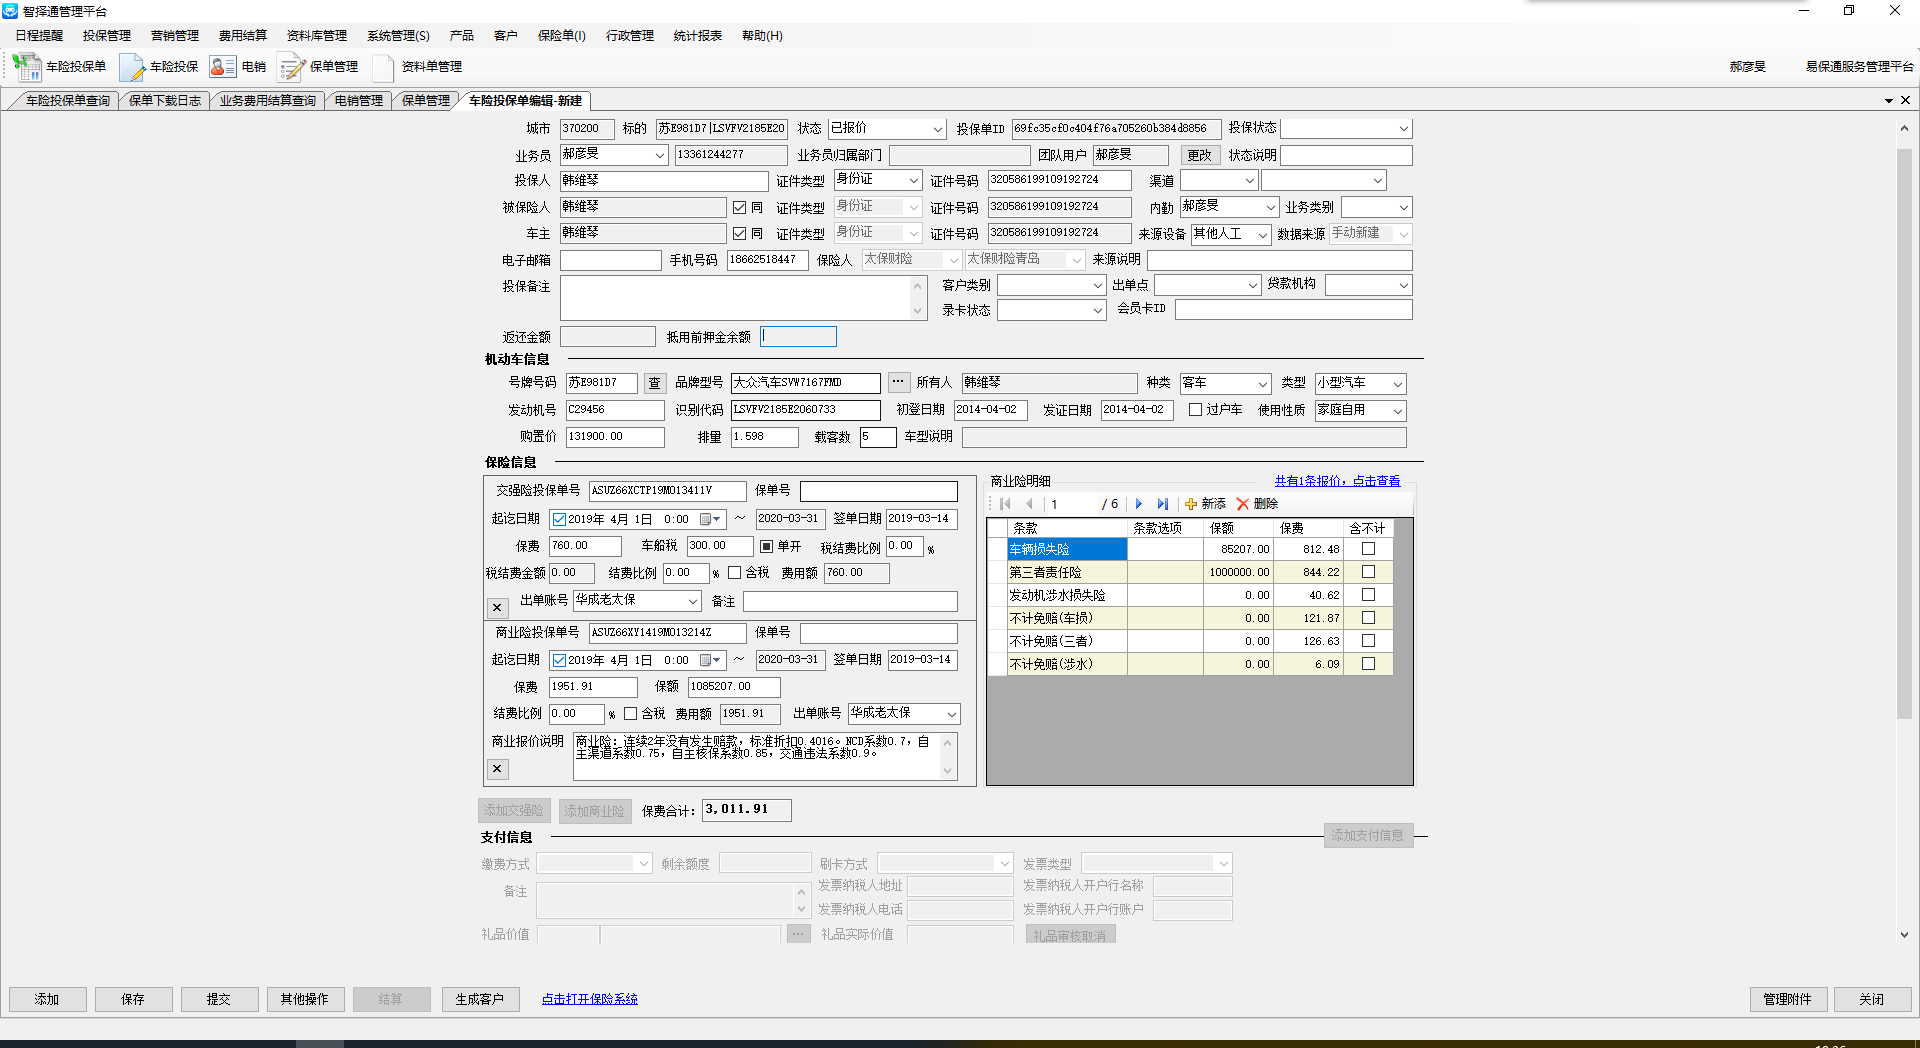Click the 新添 plus icon
This screenshot has width=1920, height=1048.
point(1191,504)
